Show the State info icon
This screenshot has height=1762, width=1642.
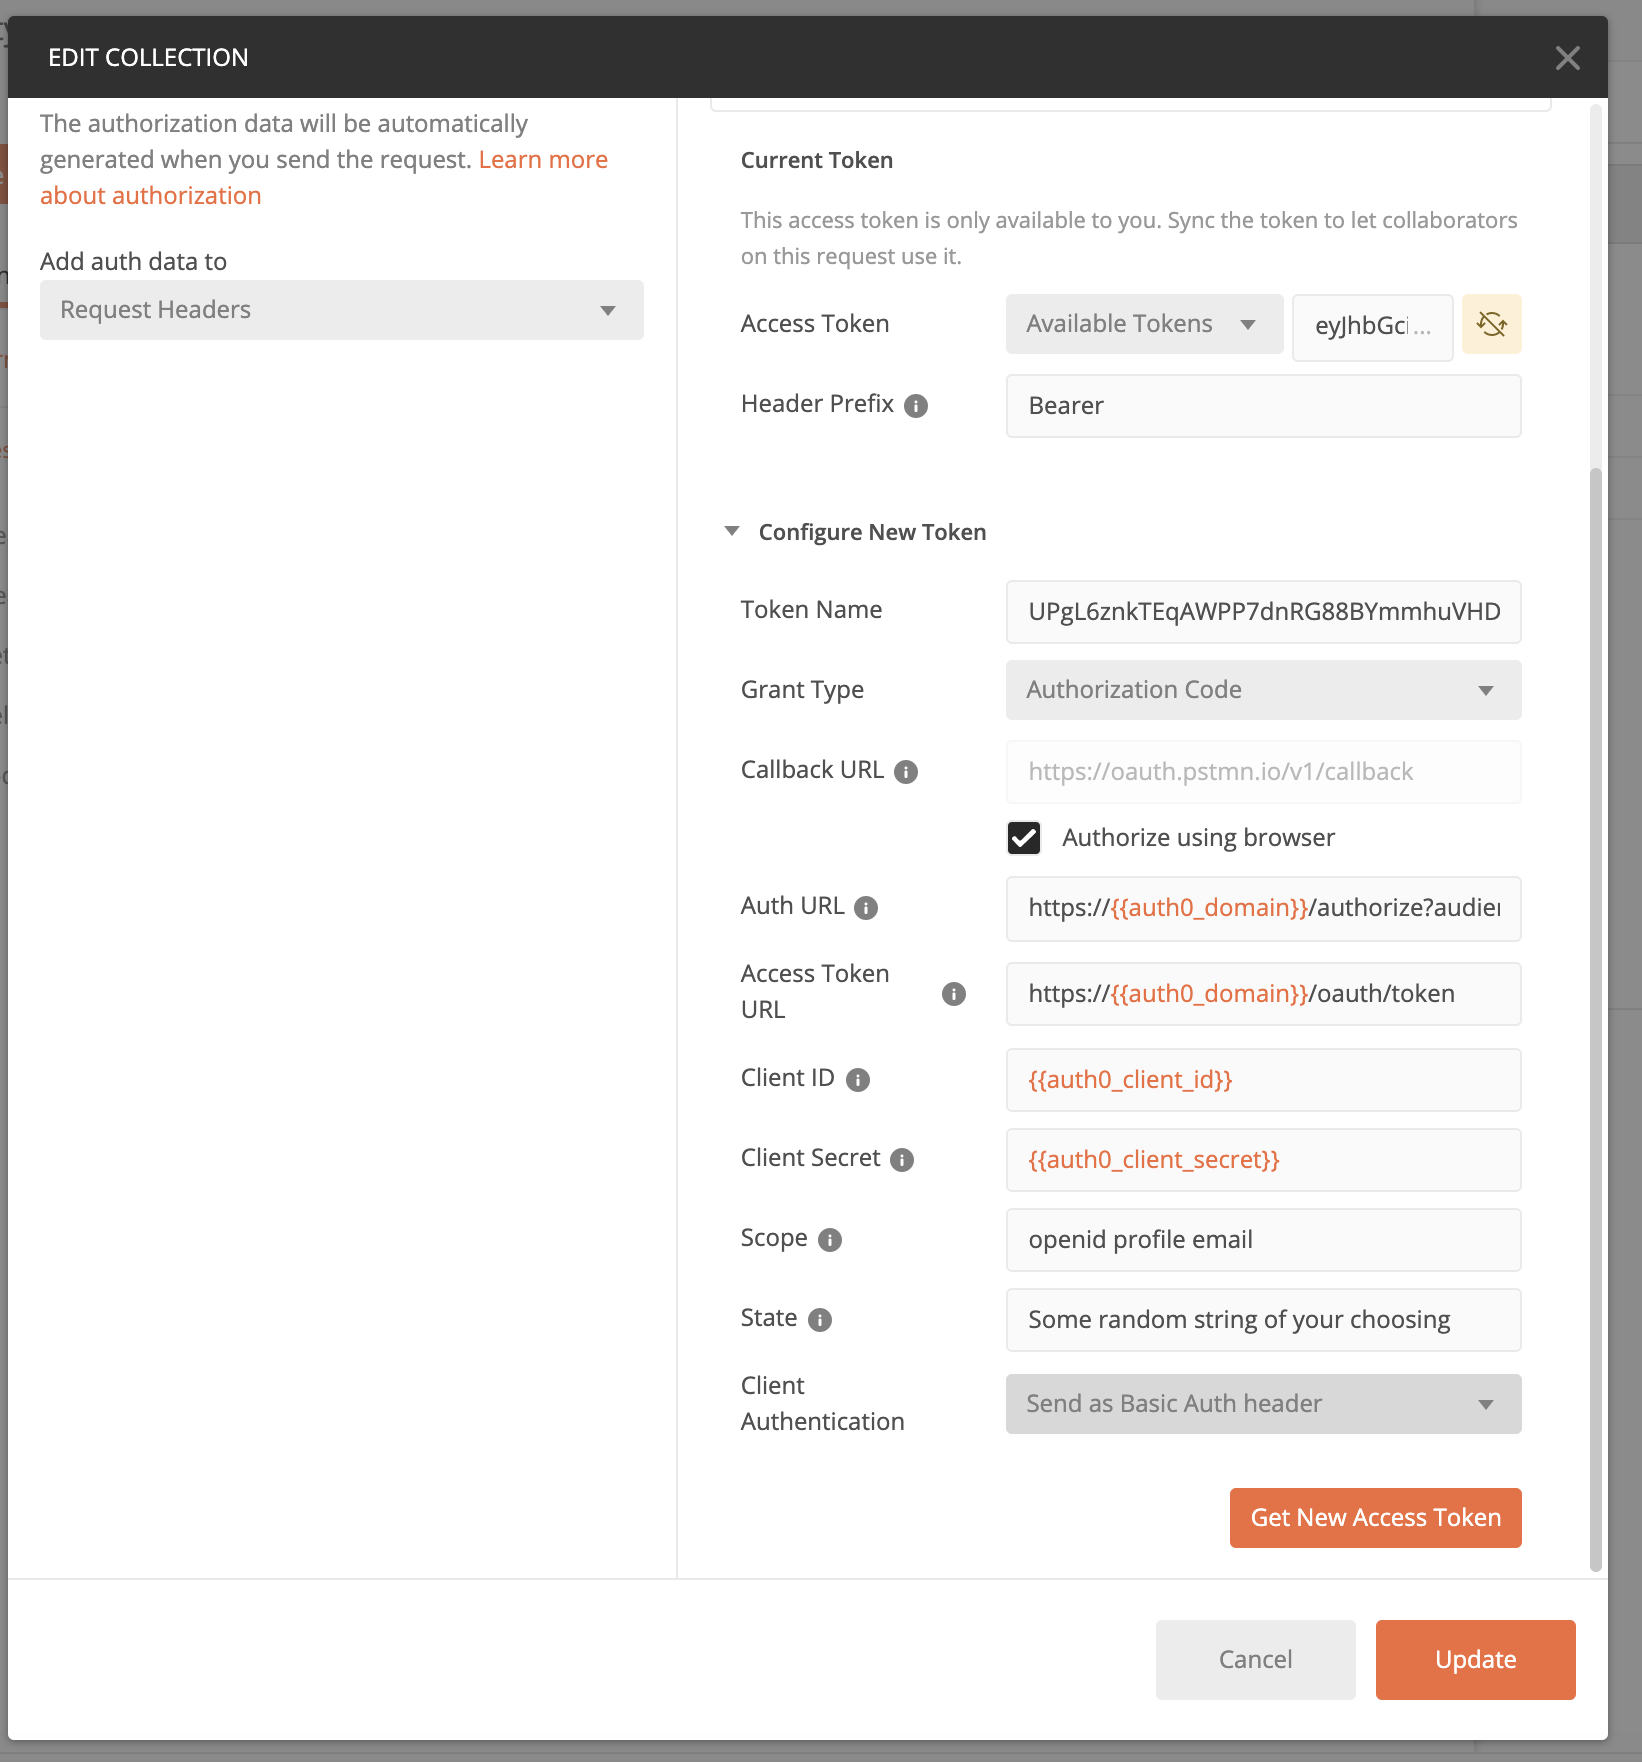(x=820, y=1320)
